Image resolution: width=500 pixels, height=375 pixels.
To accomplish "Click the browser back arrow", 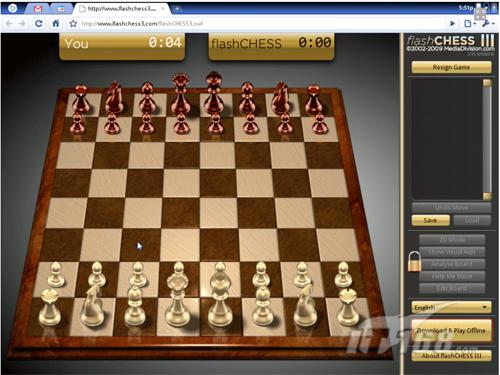I will (9, 23).
